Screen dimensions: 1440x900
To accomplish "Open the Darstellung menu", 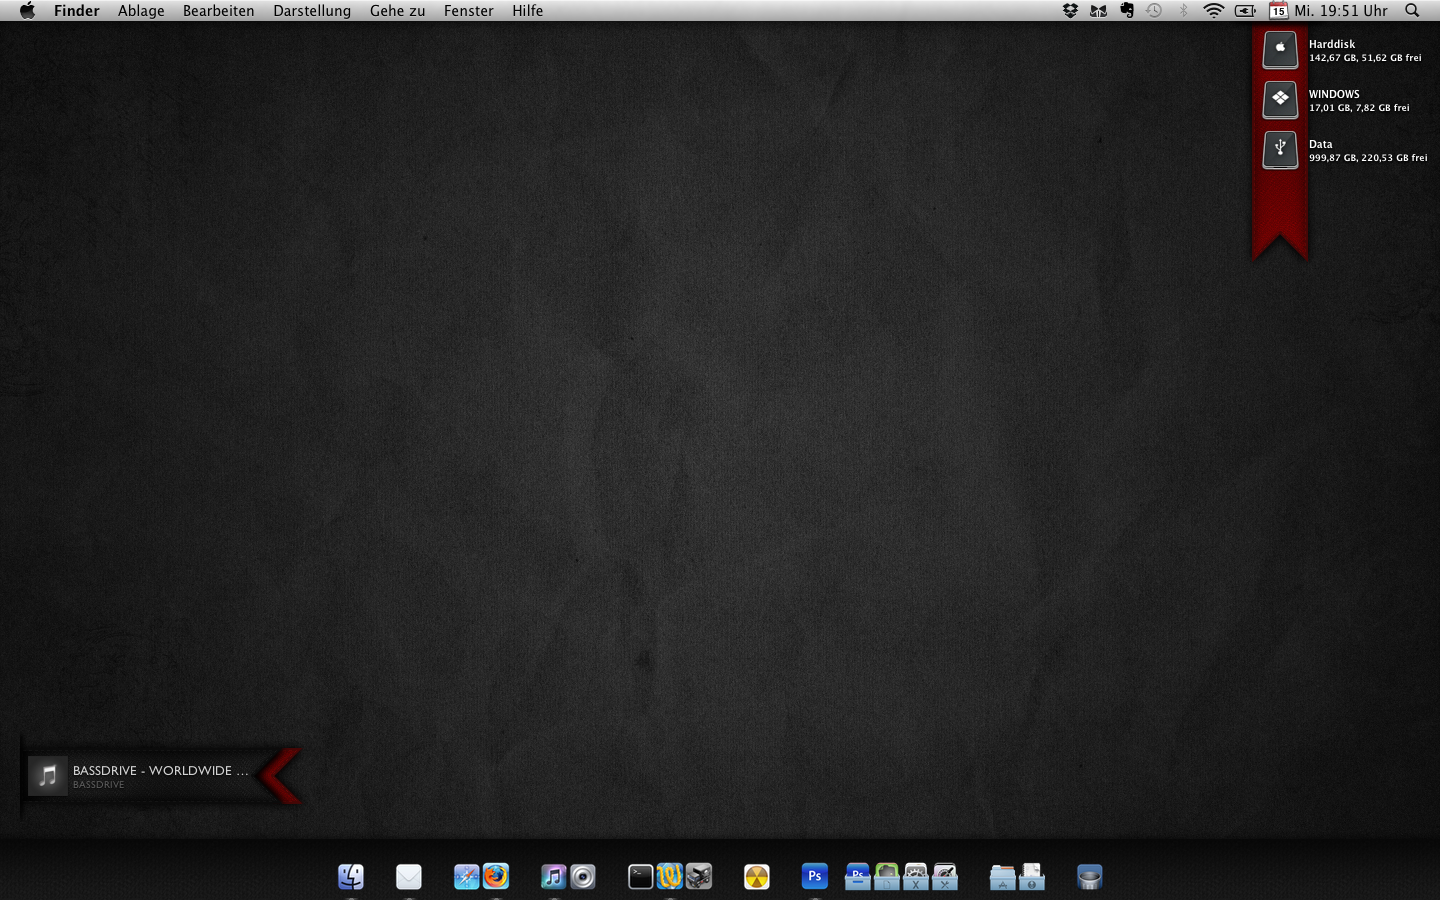I will [x=312, y=10].
